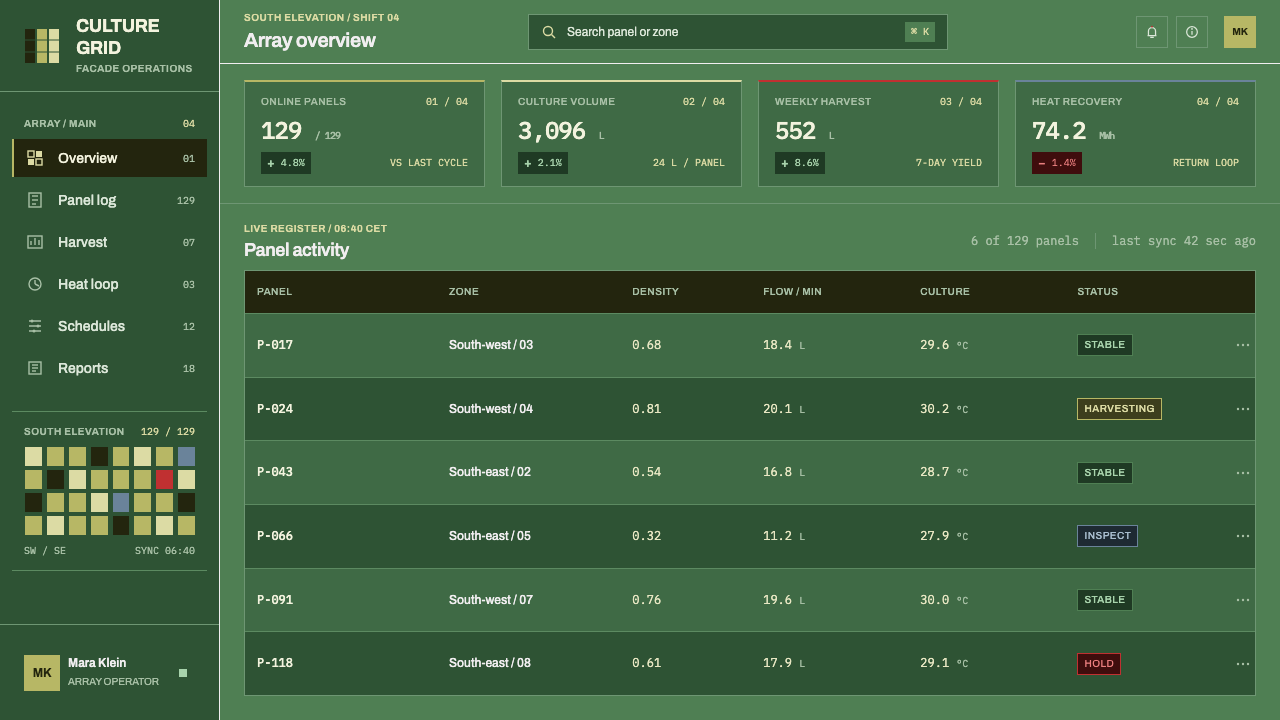Click the search magnifier icon
Image resolution: width=1280 pixels, height=720 pixels.
pos(549,32)
